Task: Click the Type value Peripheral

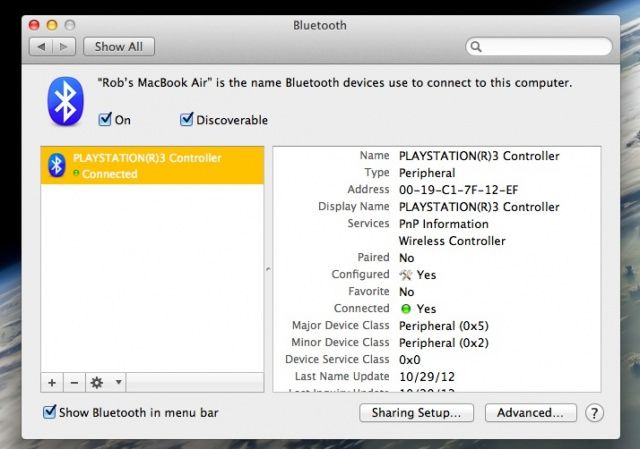Action: pyautogui.click(x=427, y=173)
